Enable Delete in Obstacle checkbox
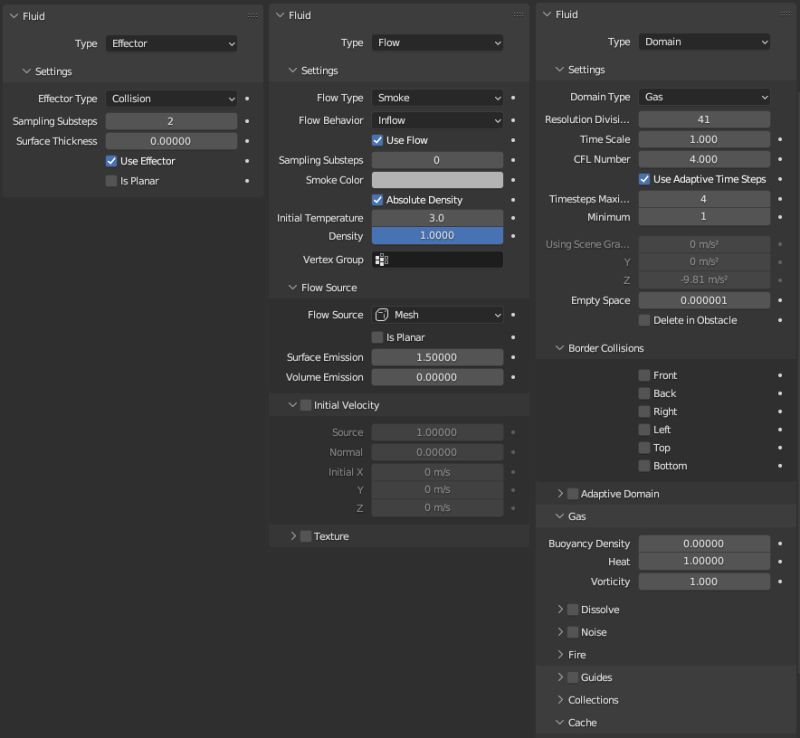The image size is (800, 738). pos(644,321)
